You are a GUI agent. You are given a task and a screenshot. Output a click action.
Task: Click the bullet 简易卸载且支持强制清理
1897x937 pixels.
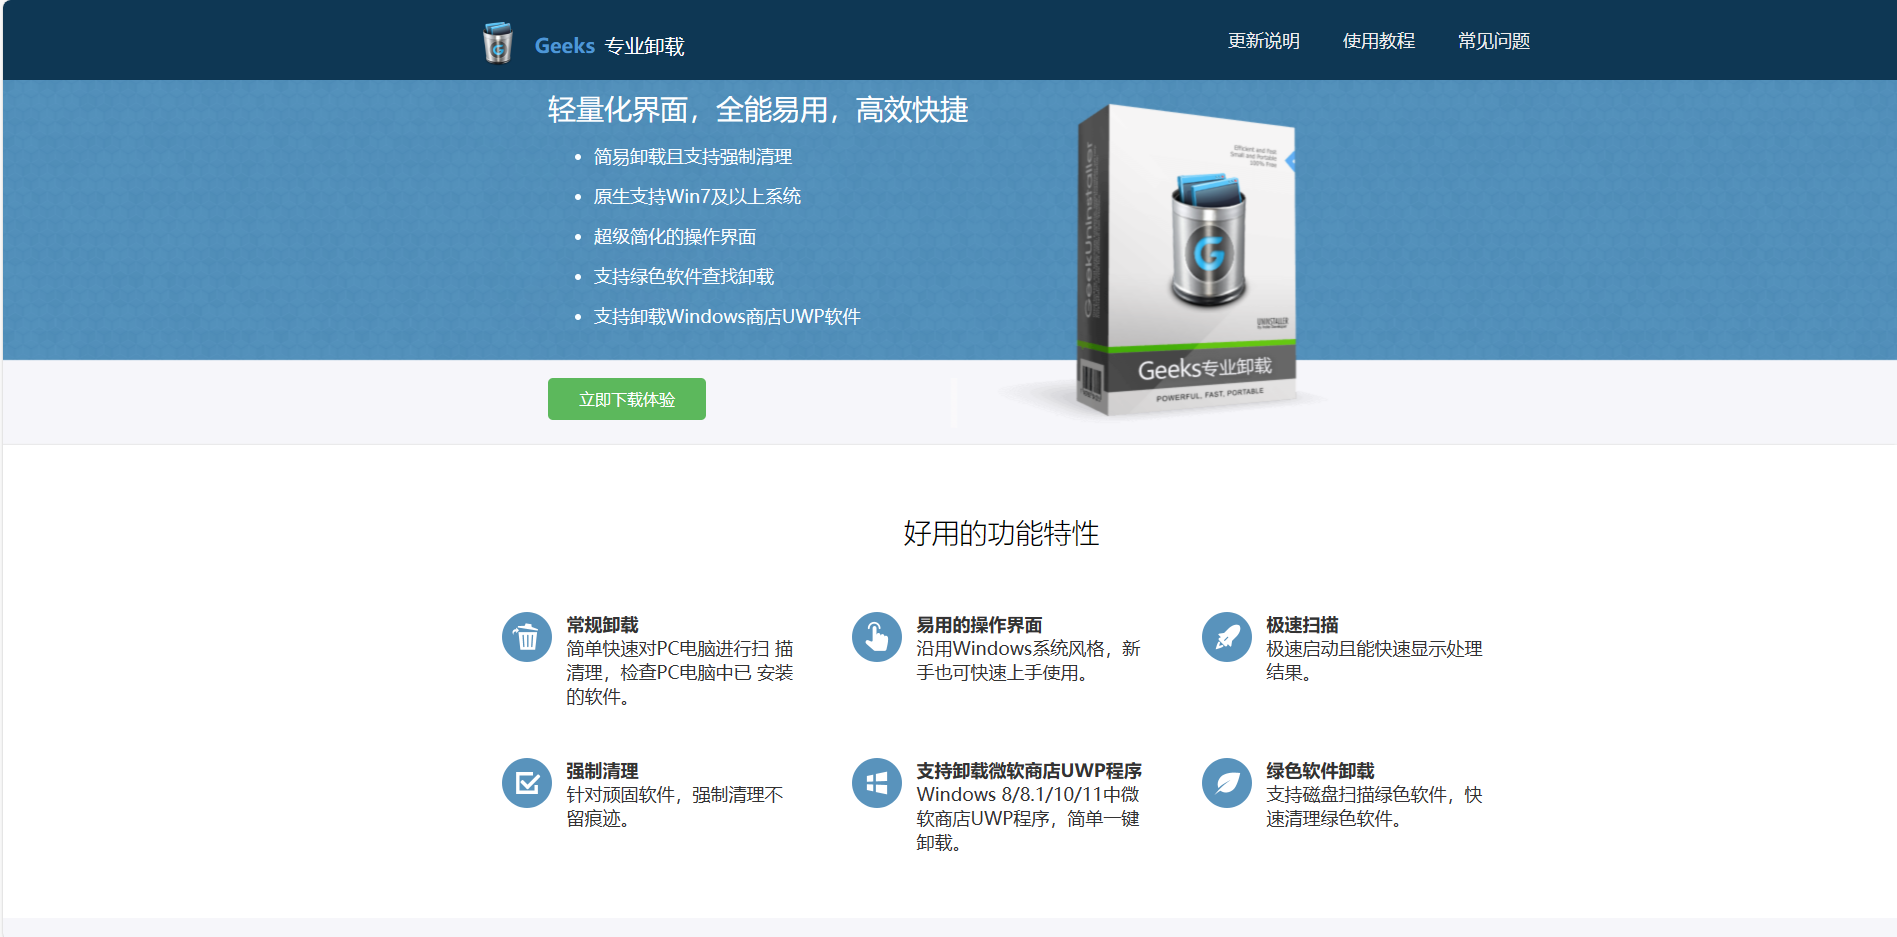click(x=693, y=157)
